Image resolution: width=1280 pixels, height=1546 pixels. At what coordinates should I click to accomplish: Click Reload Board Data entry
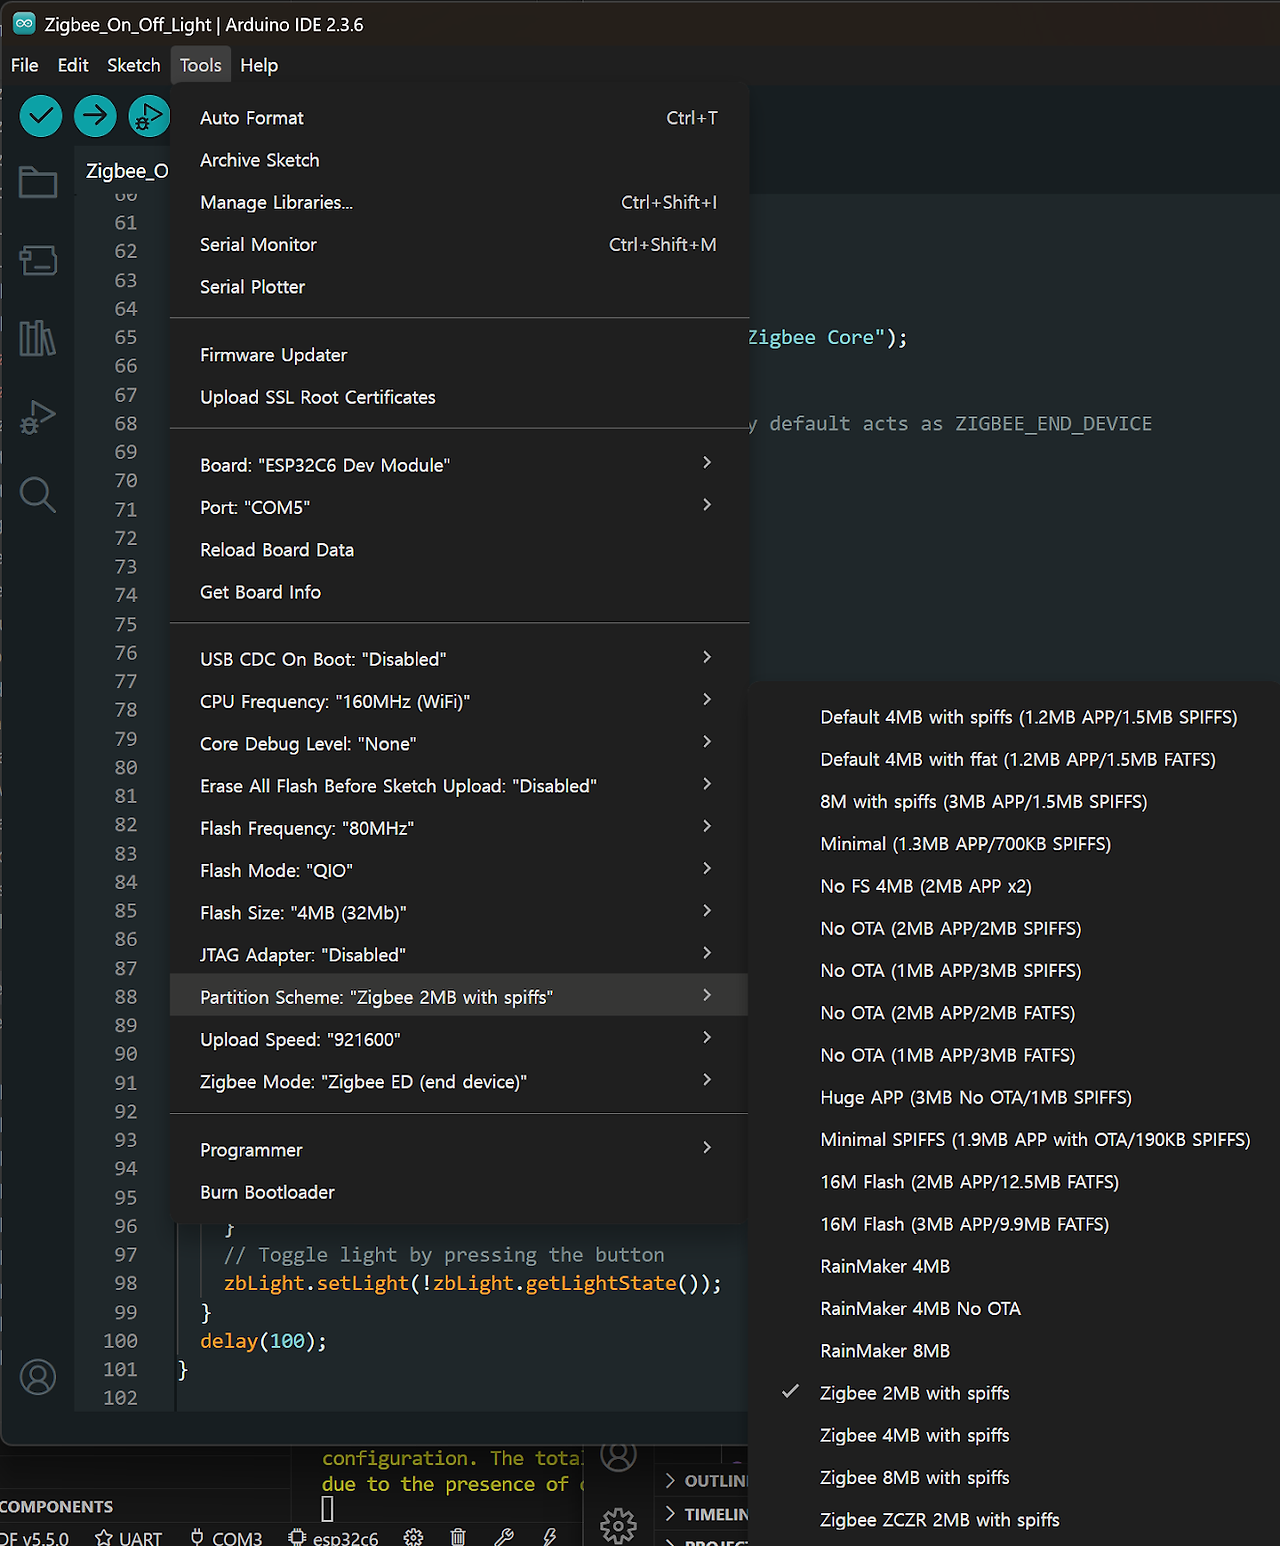tap(459, 550)
